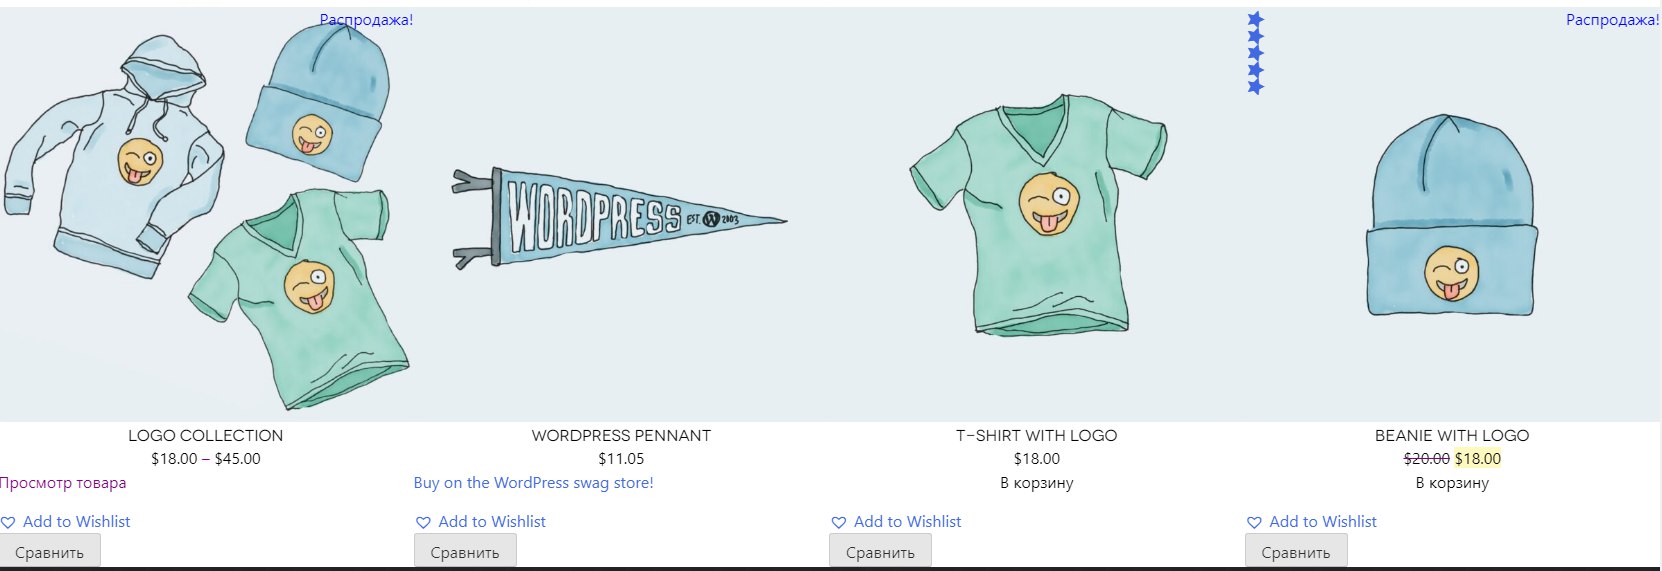
Task: Click Сравнить button for WordPress Pennant
Action: point(465,552)
